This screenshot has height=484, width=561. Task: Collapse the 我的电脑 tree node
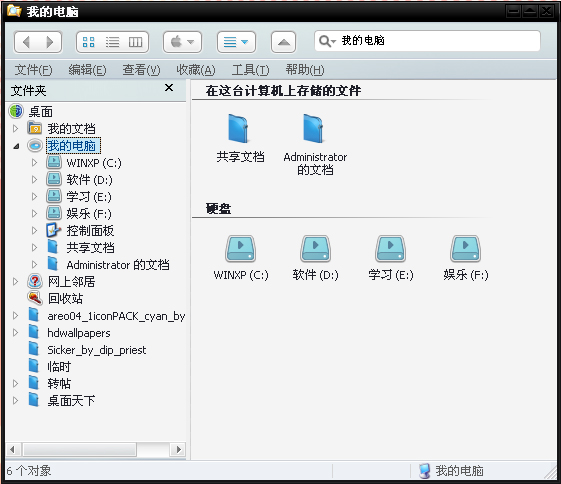pyautogui.click(x=16, y=146)
